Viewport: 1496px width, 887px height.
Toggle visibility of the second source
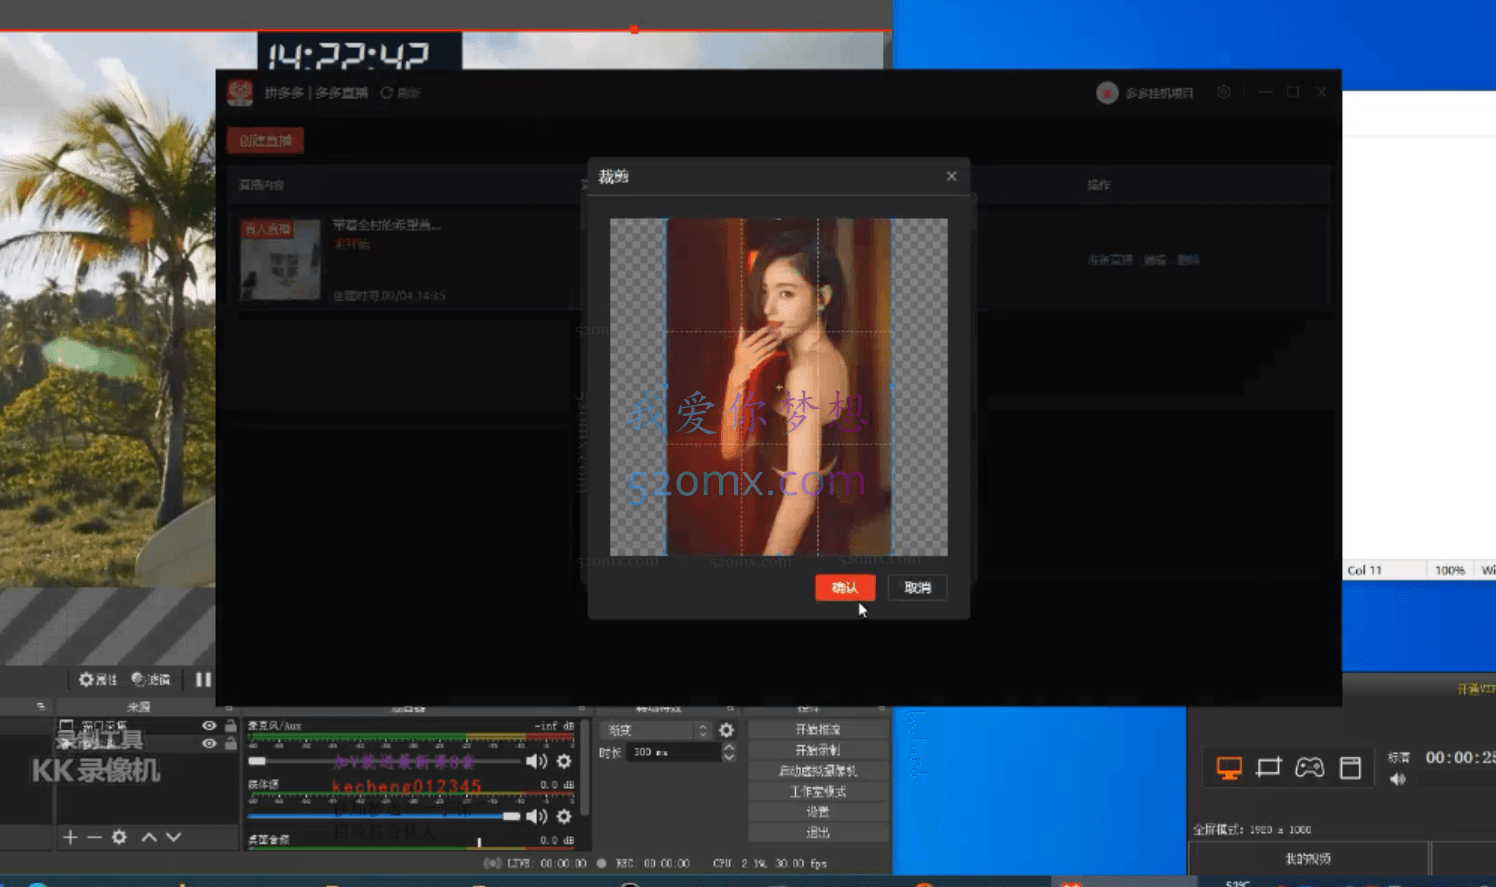point(209,743)
